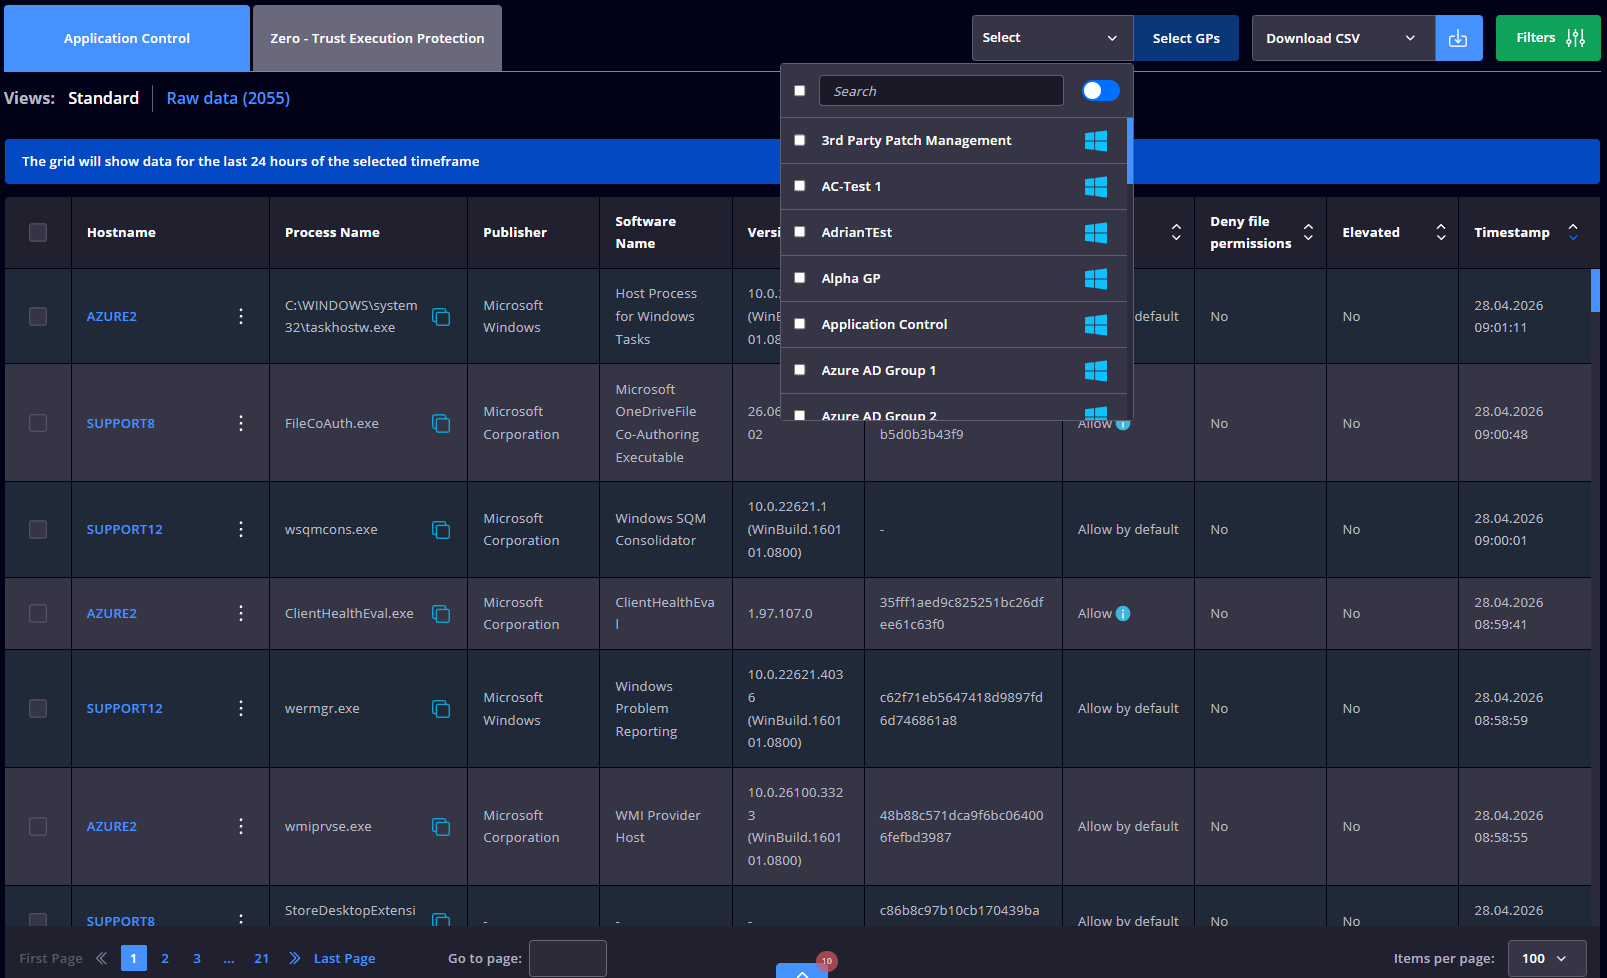Switch to the Application Control tab
The height and width of the screenshot is (978, 1607).
click(x=127, y=38)
